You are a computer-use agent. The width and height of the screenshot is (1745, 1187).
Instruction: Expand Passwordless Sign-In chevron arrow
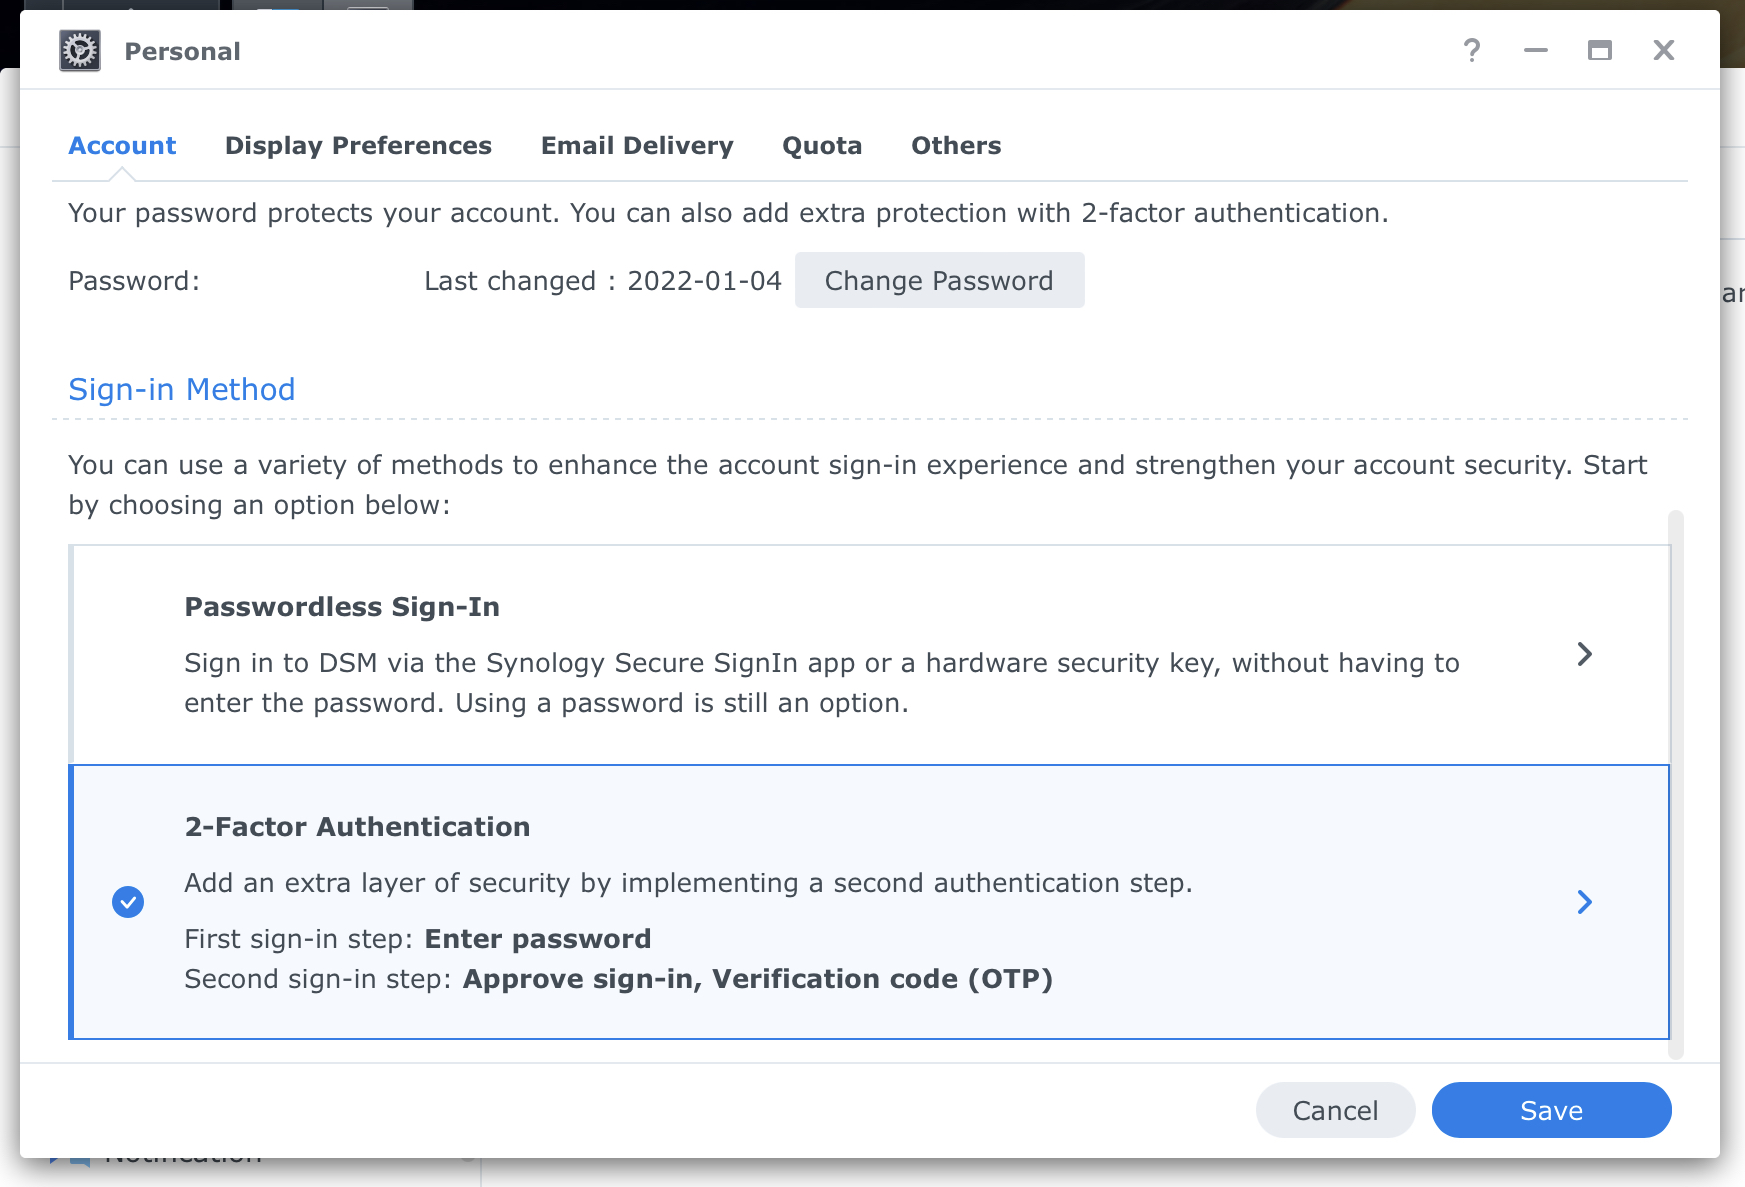click(x=1584, y=654)
